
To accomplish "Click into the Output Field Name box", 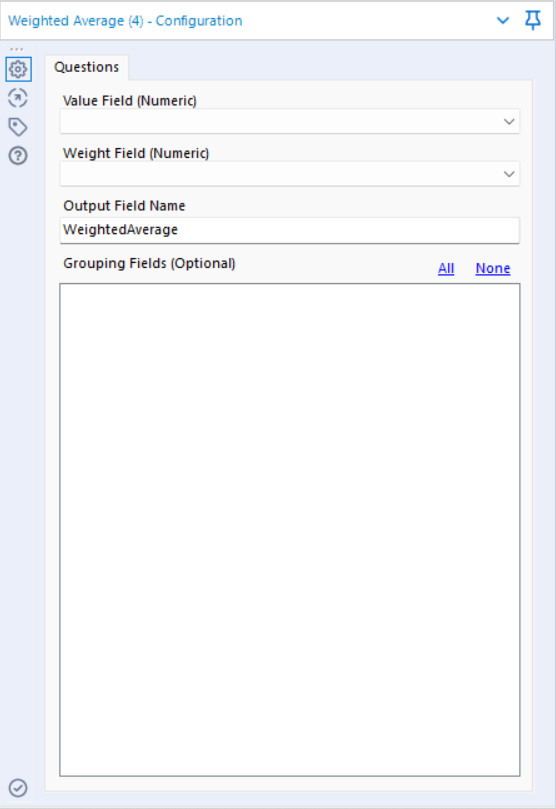I will (x=290, y=230).
